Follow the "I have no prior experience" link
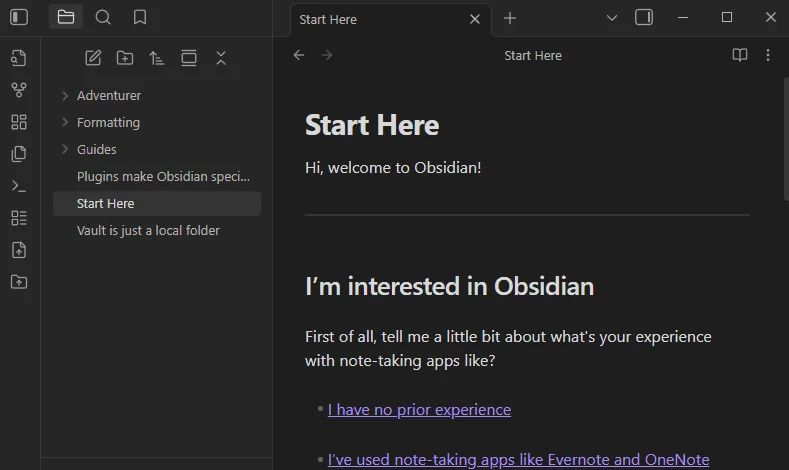789x470 pixels. click(x=419, y=409)
